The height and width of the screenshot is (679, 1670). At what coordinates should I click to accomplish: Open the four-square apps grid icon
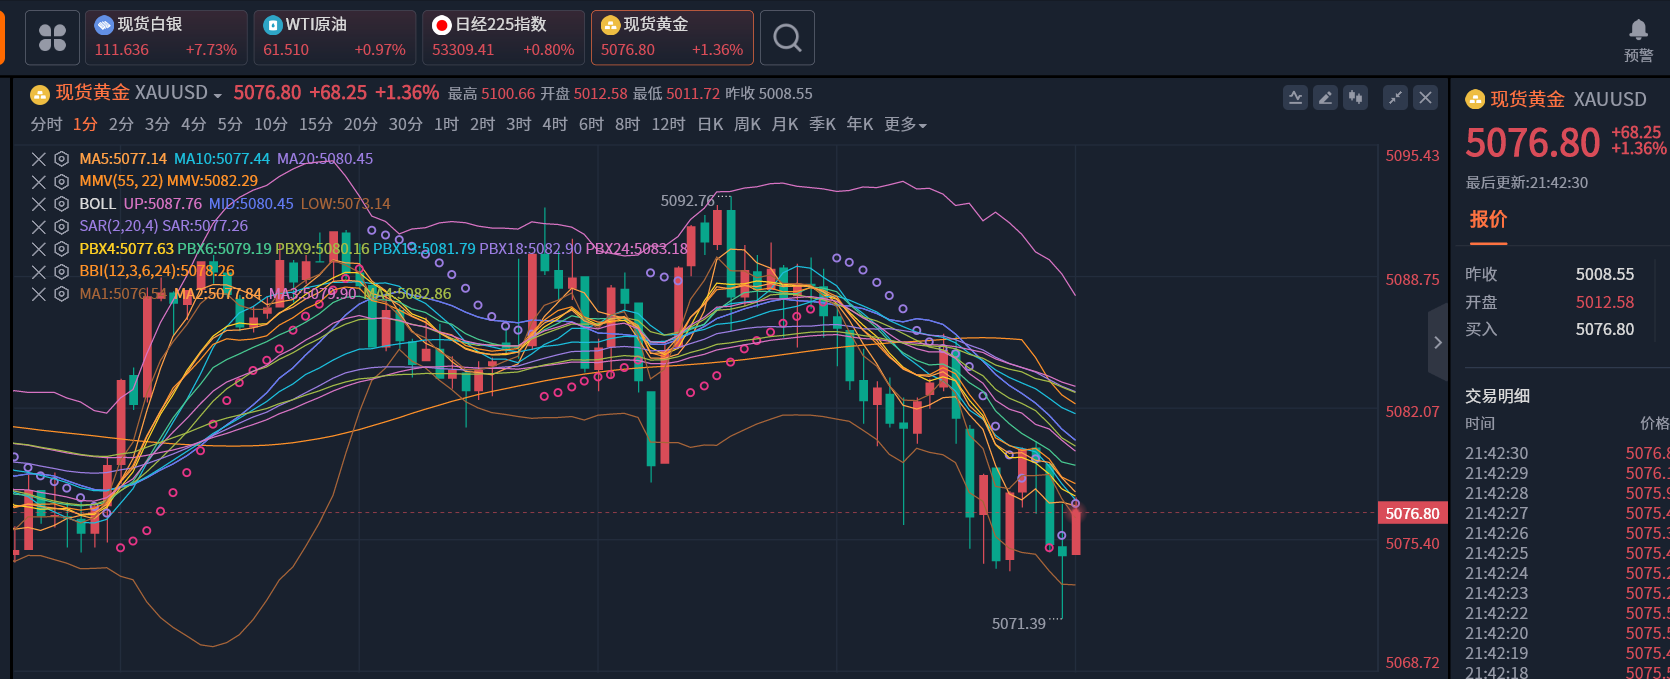(52, 38)
